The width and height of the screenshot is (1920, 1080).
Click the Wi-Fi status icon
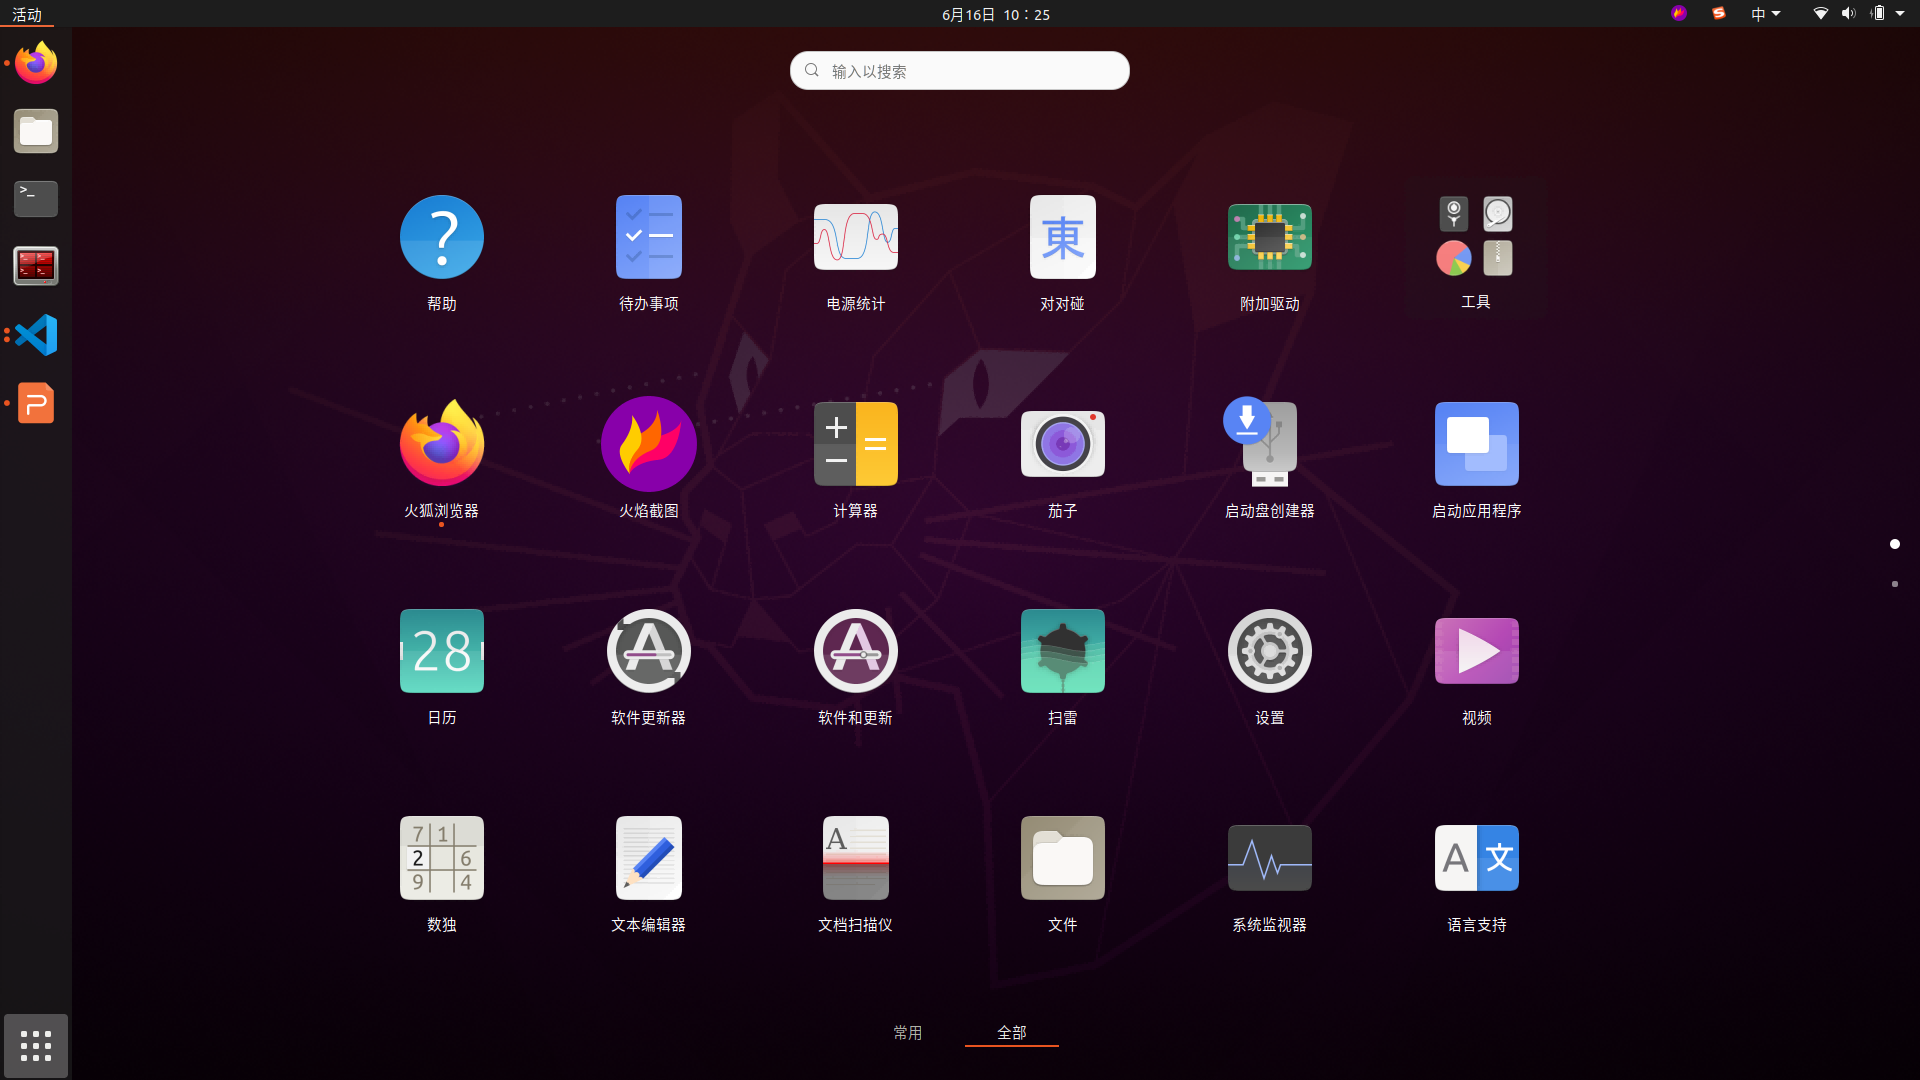coord(1821,14)
